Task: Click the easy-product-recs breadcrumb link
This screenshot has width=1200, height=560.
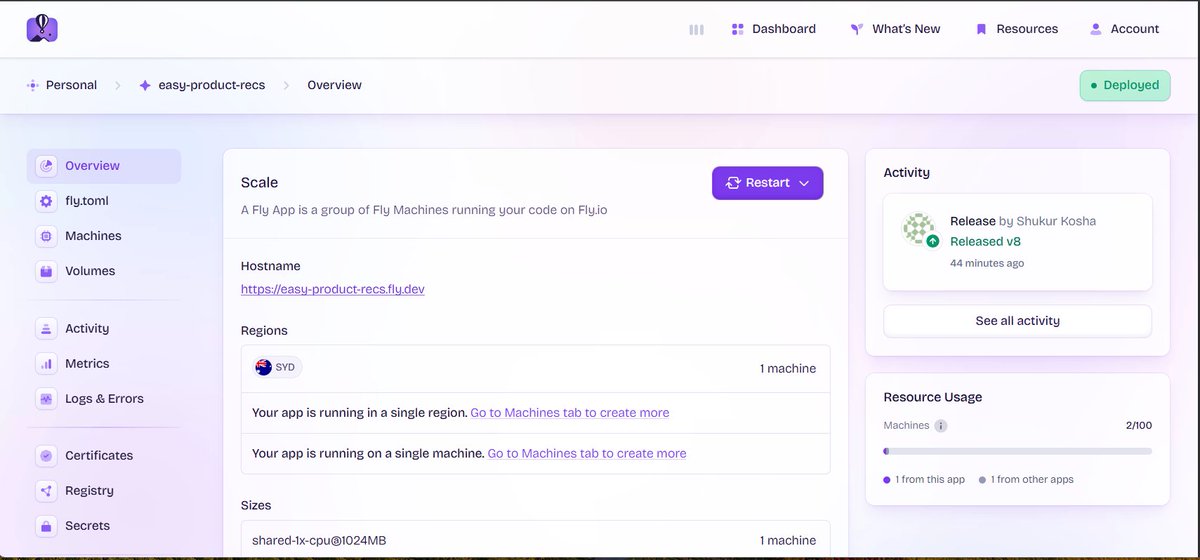Action: (x=212, y=85)
